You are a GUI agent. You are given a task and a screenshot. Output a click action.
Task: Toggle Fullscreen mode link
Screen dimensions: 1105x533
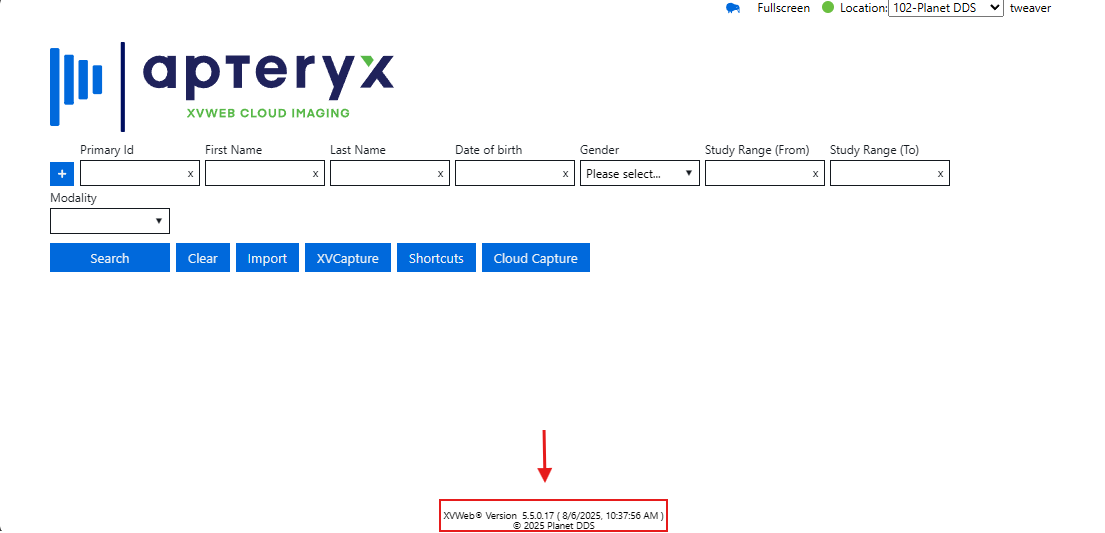pos(784,8)
